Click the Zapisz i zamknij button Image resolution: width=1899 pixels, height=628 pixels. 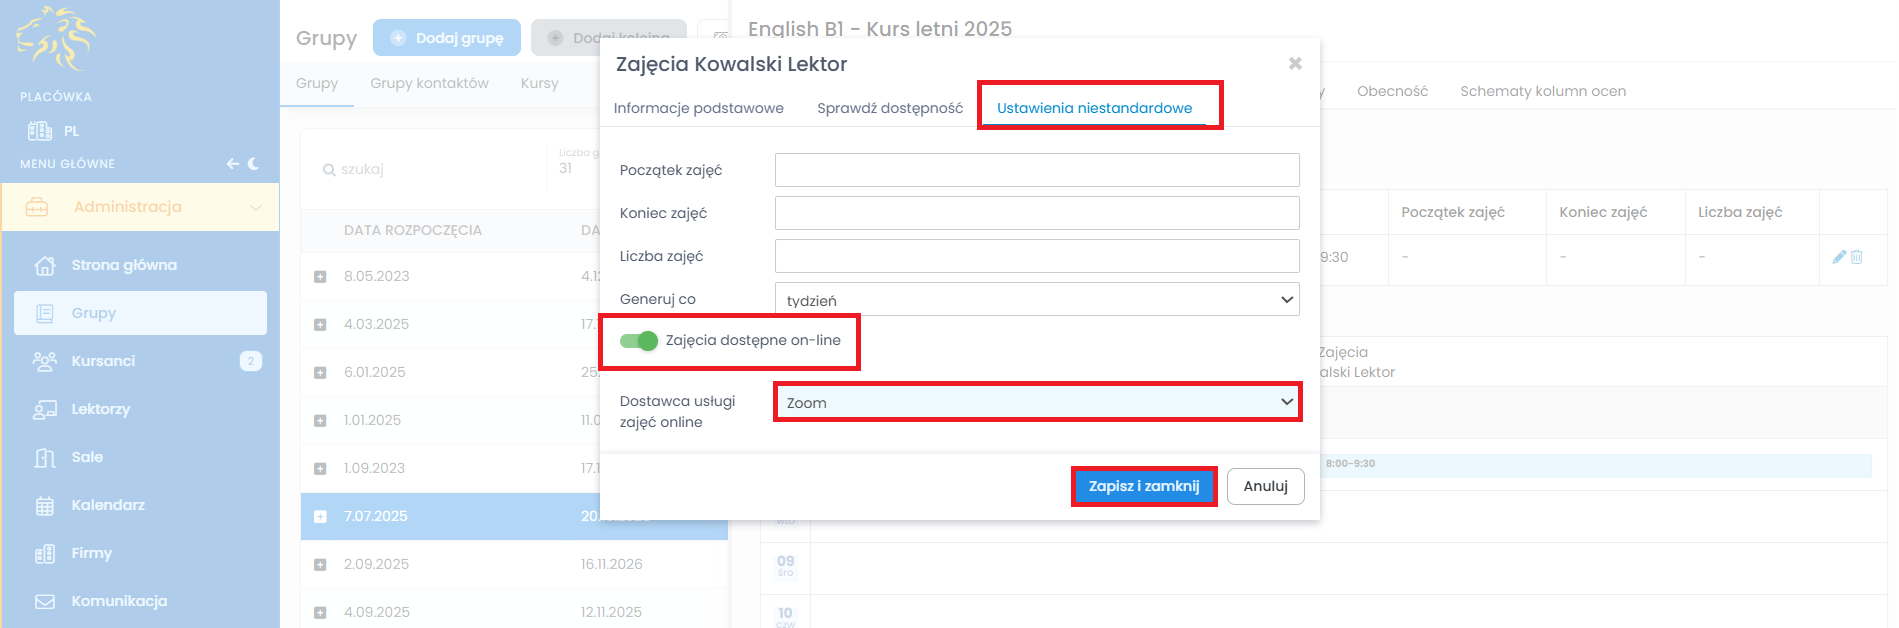(1143, 487)
